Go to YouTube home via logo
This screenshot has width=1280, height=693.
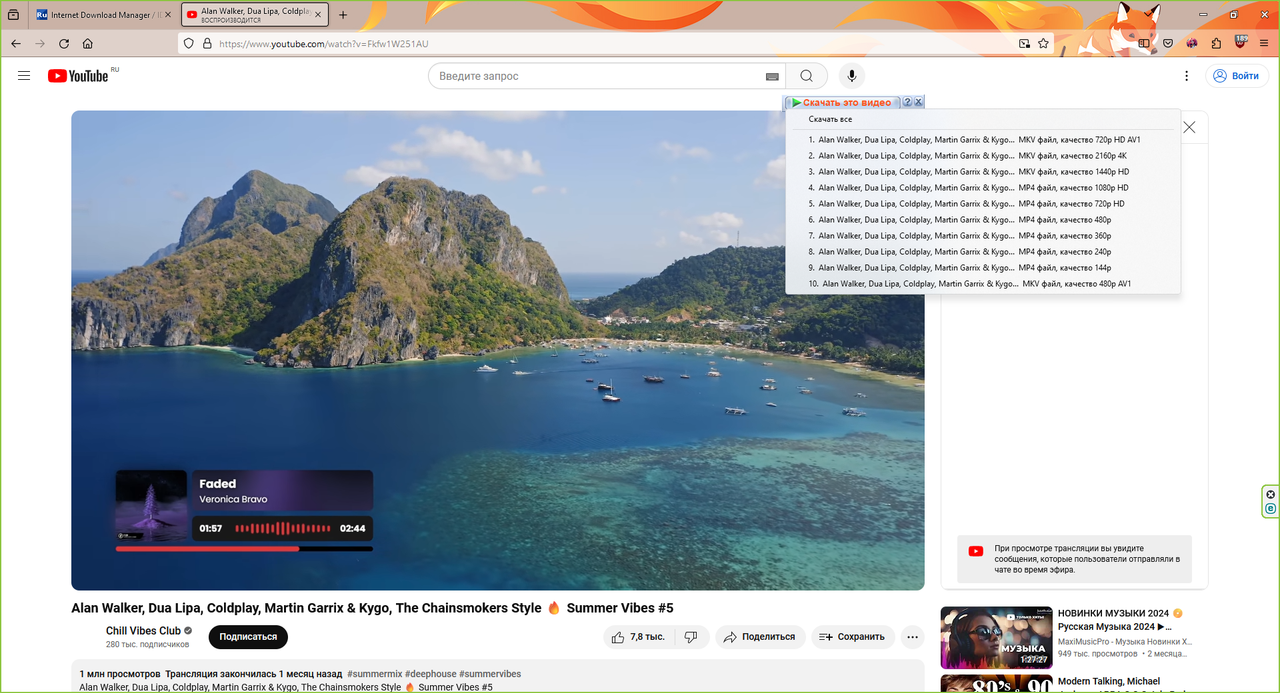[78, 76]
